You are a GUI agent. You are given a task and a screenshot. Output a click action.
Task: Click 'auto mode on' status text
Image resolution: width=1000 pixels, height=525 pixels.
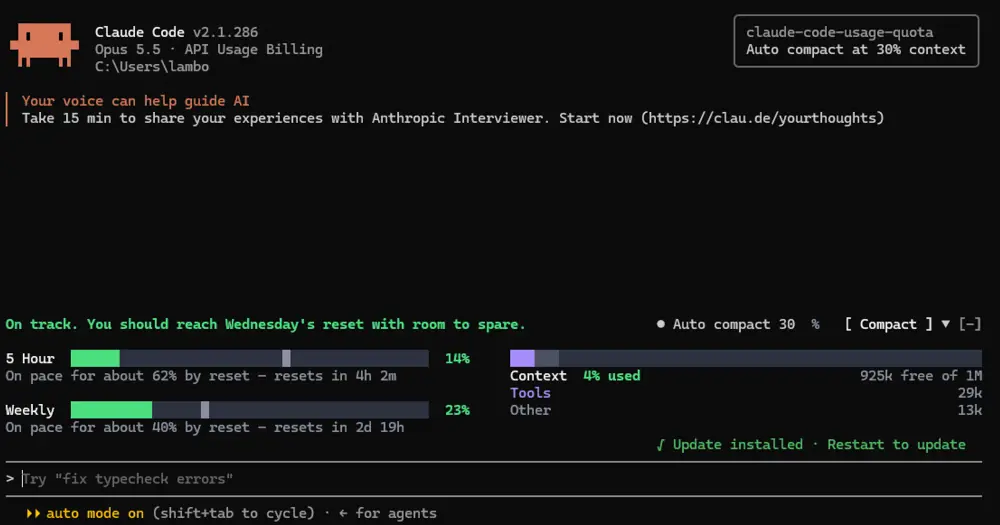tap(95, 513)
